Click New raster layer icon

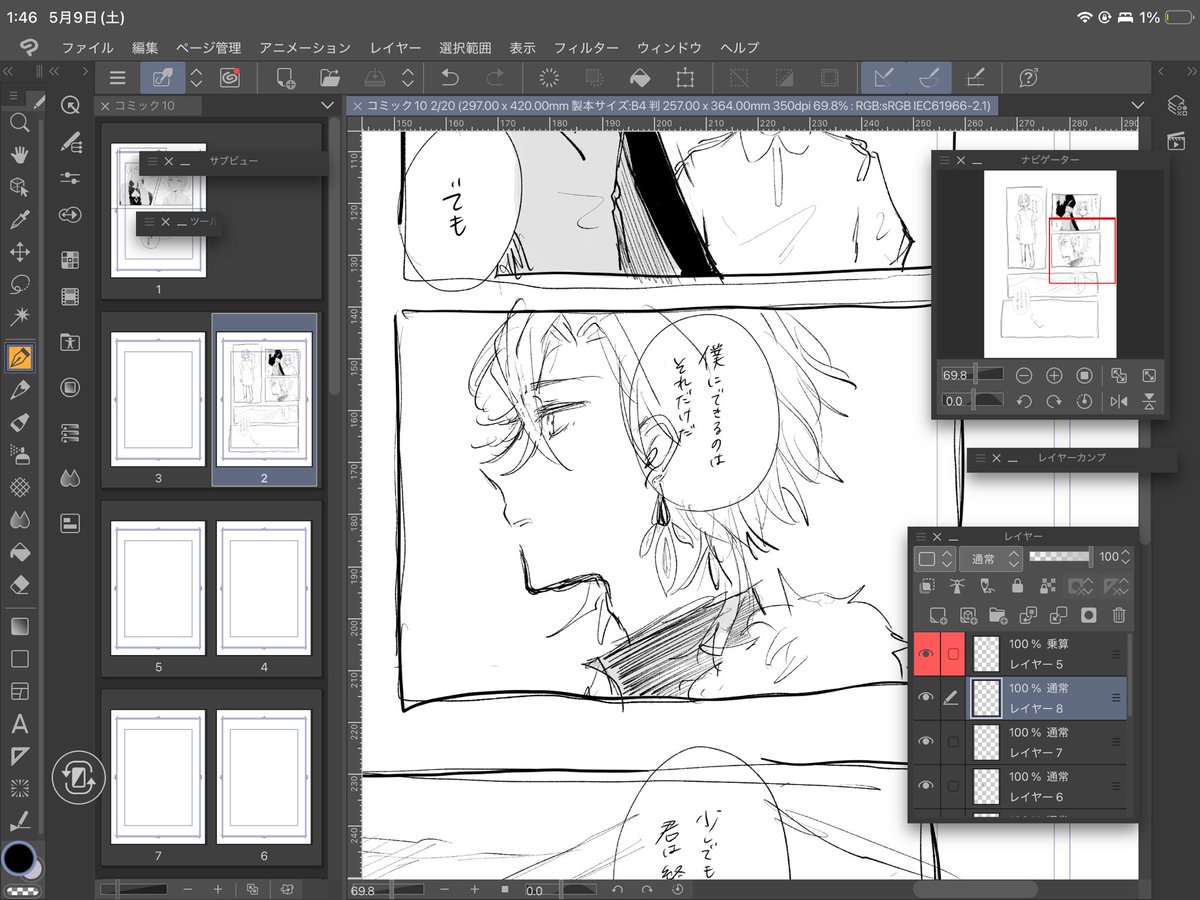pos(938,616)
